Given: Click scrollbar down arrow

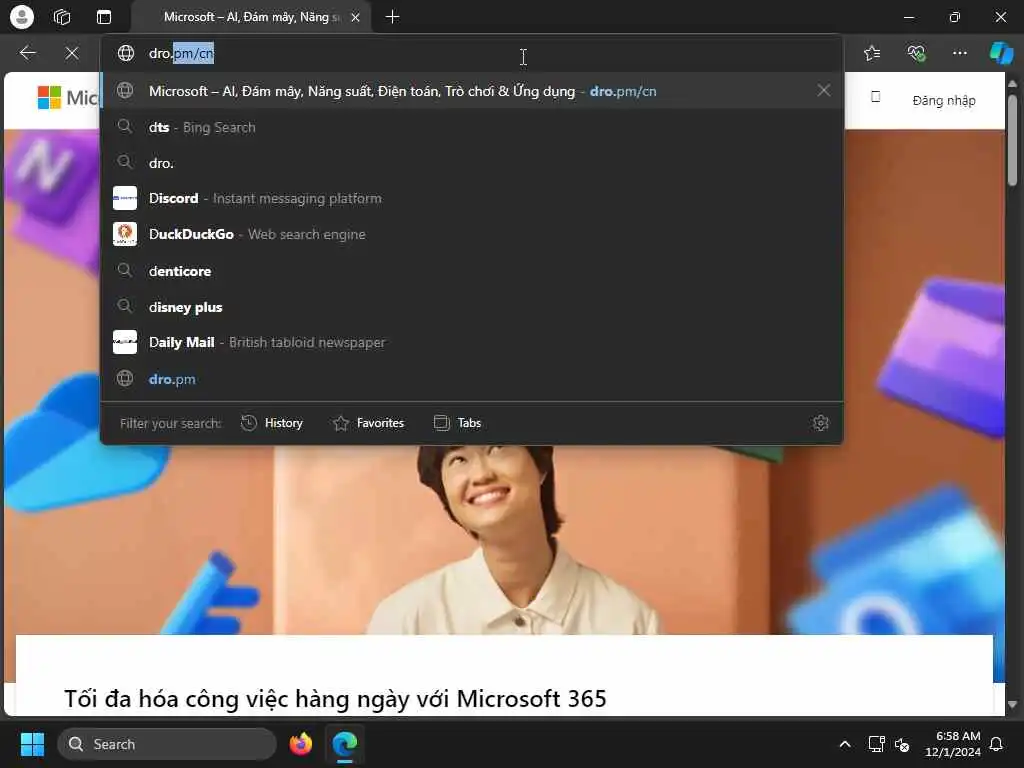Looking at the screenshot, I should point(1012,705).
